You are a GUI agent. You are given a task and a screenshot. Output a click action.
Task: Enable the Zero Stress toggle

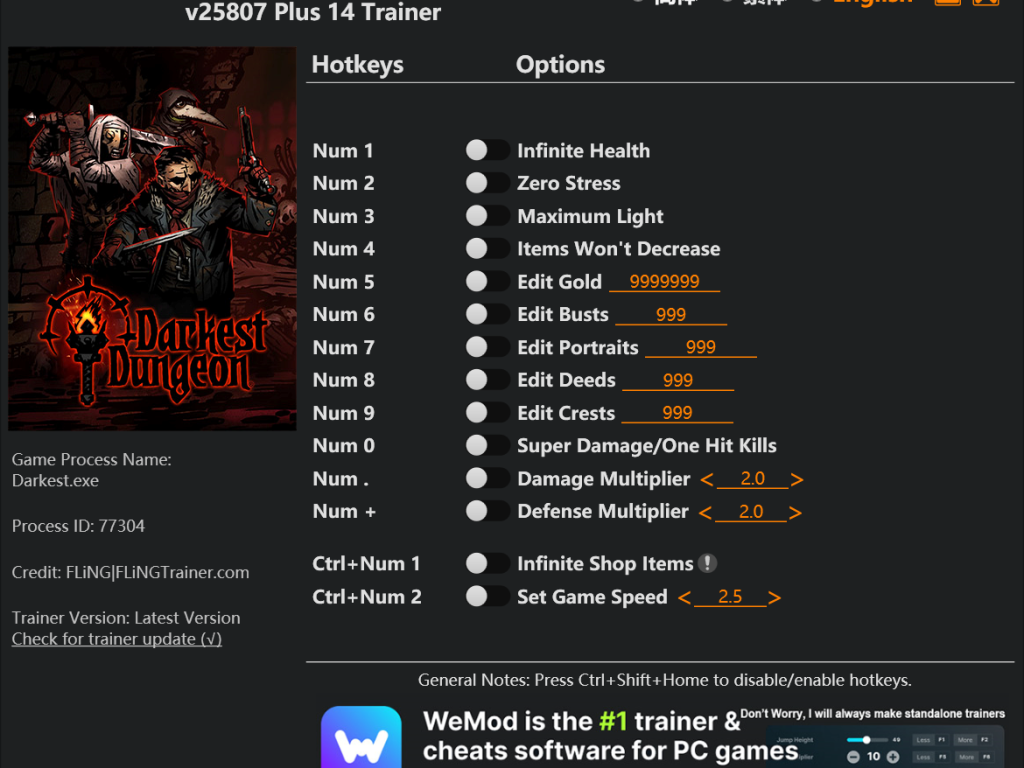487,183
